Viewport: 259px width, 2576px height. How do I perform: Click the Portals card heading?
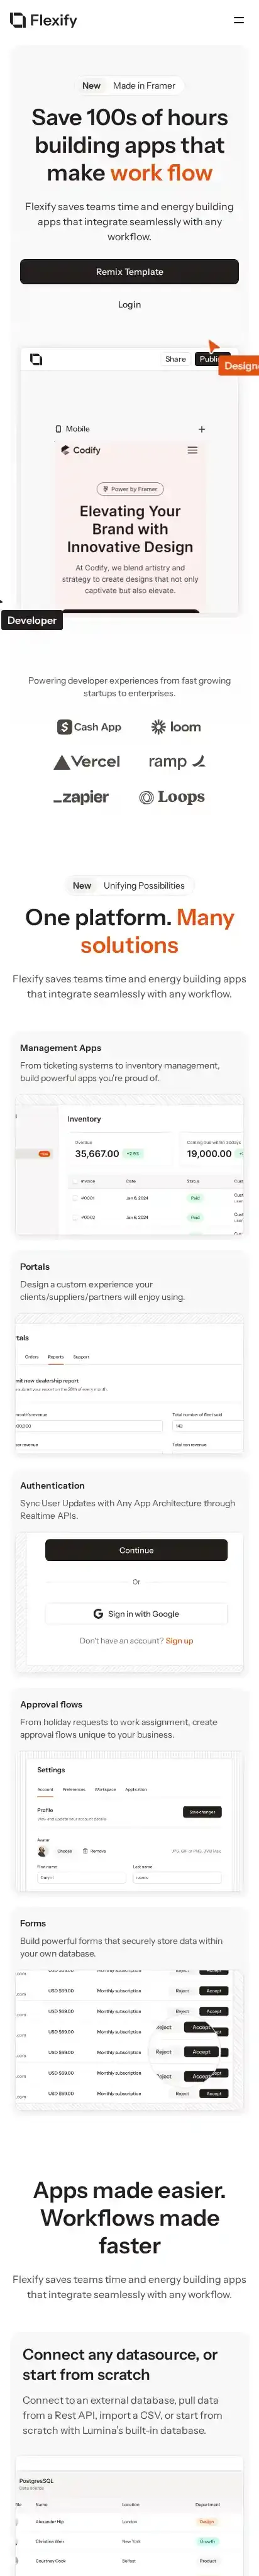35,1267
